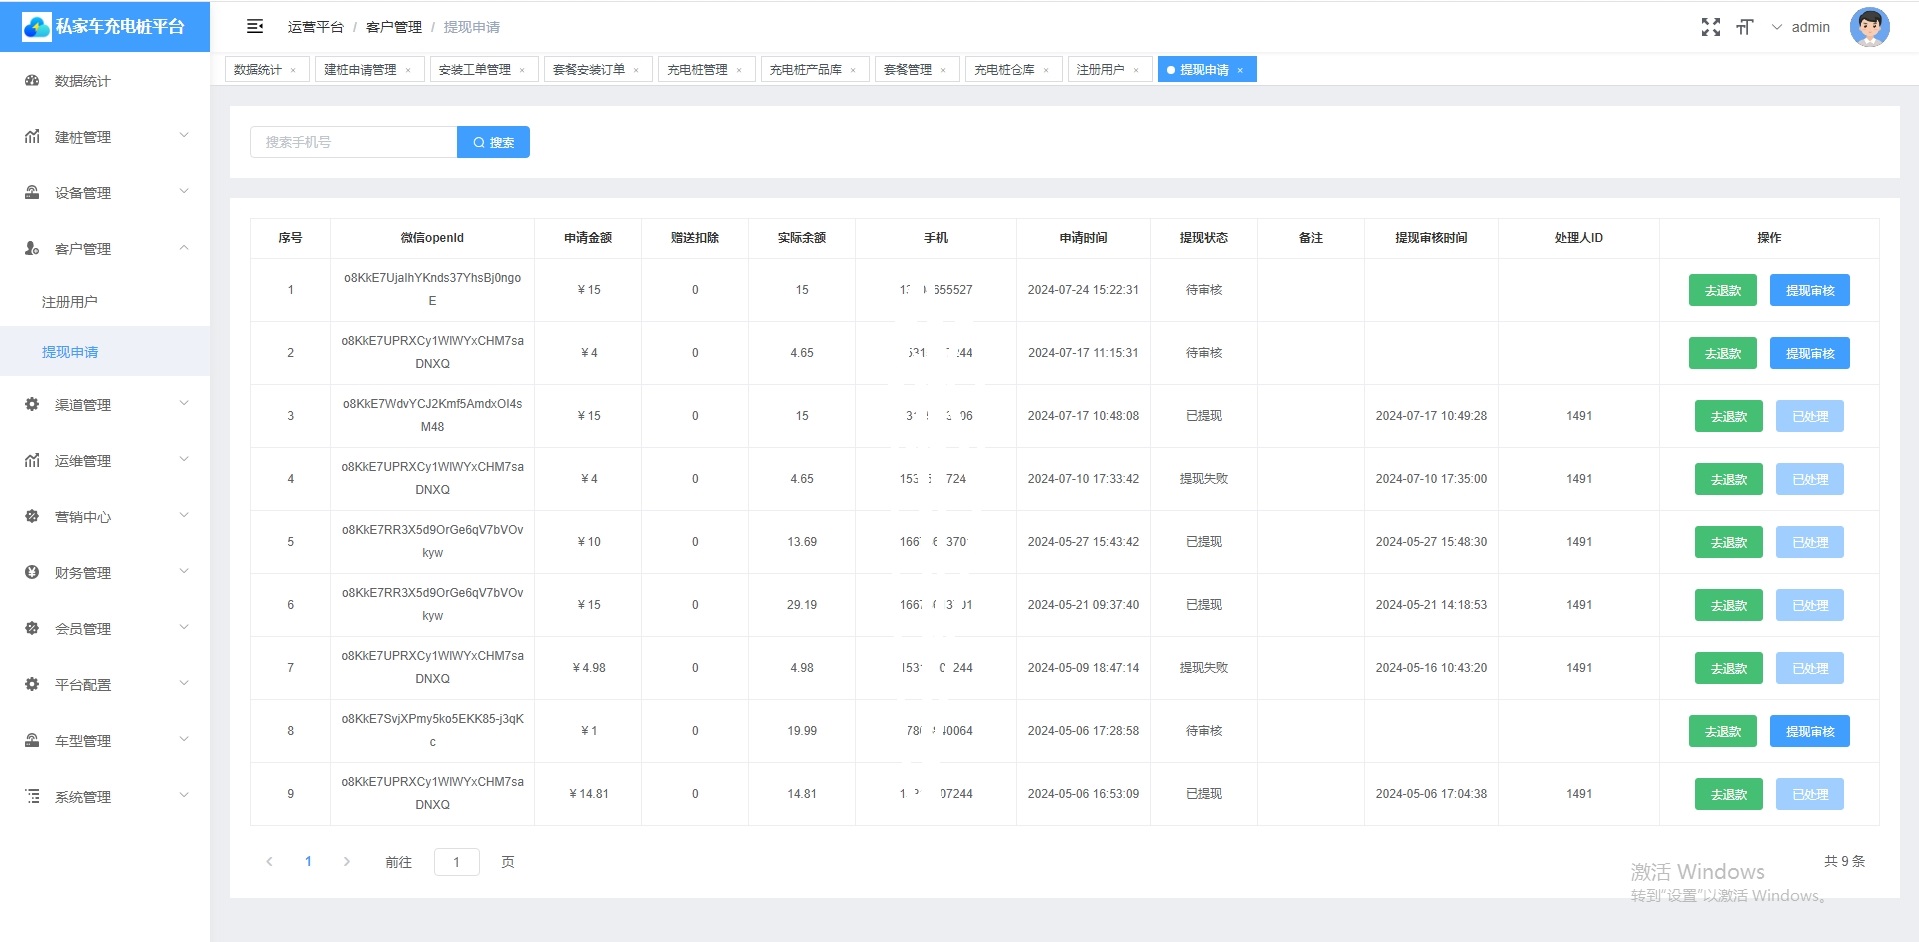1919x942 pixels.
Task: Close the 套餐安装订单 tab
Action: click(x=636, y=70)
